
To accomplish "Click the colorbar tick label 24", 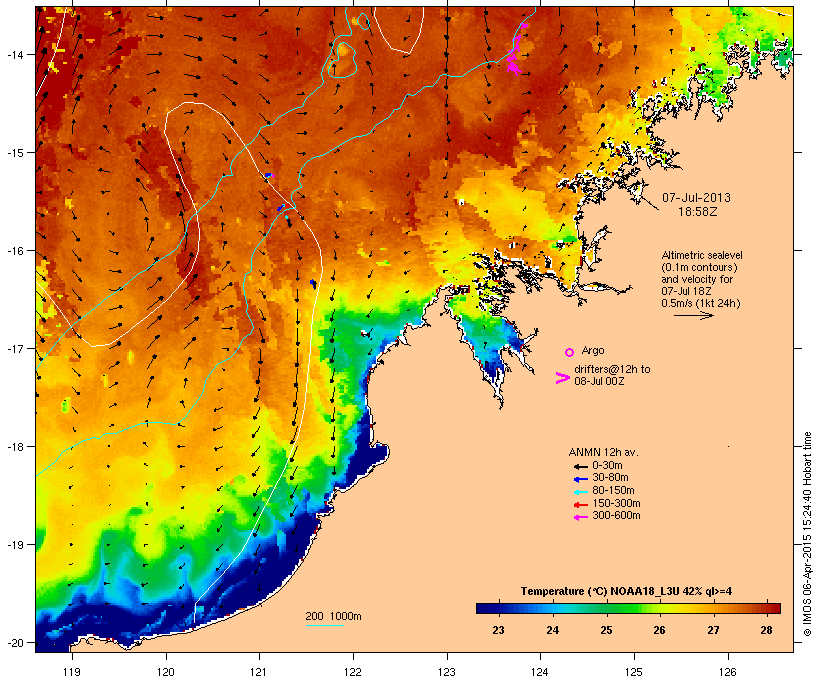I will pyautogui.click(x=552, y=630).
